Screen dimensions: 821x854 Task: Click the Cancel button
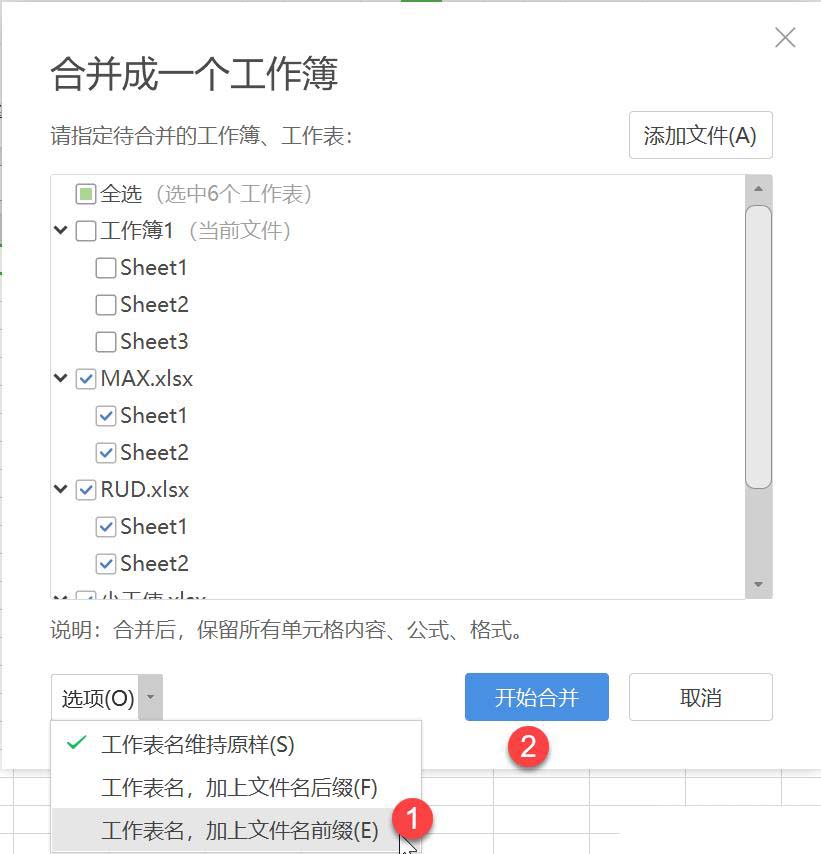point(701,697)
